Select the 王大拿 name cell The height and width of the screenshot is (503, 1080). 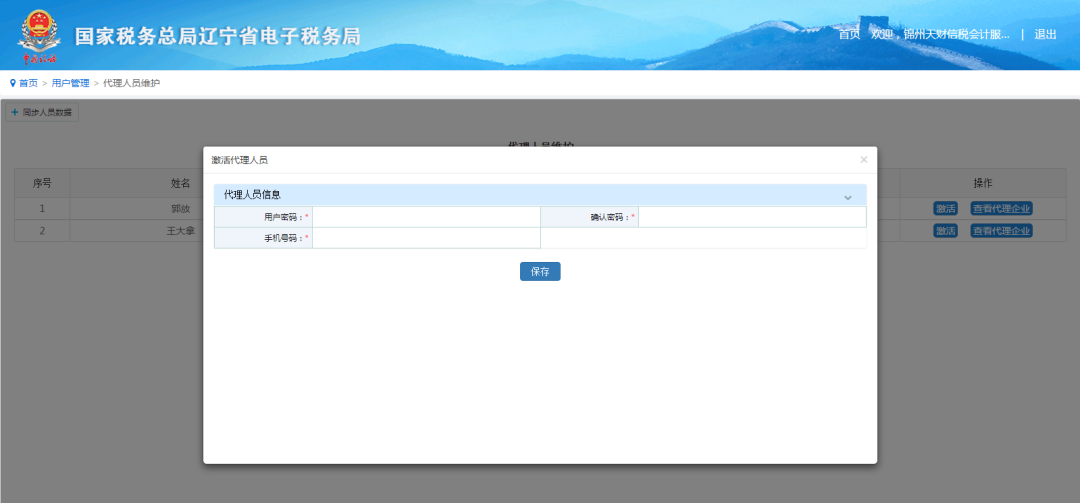(x=180, y=231)
